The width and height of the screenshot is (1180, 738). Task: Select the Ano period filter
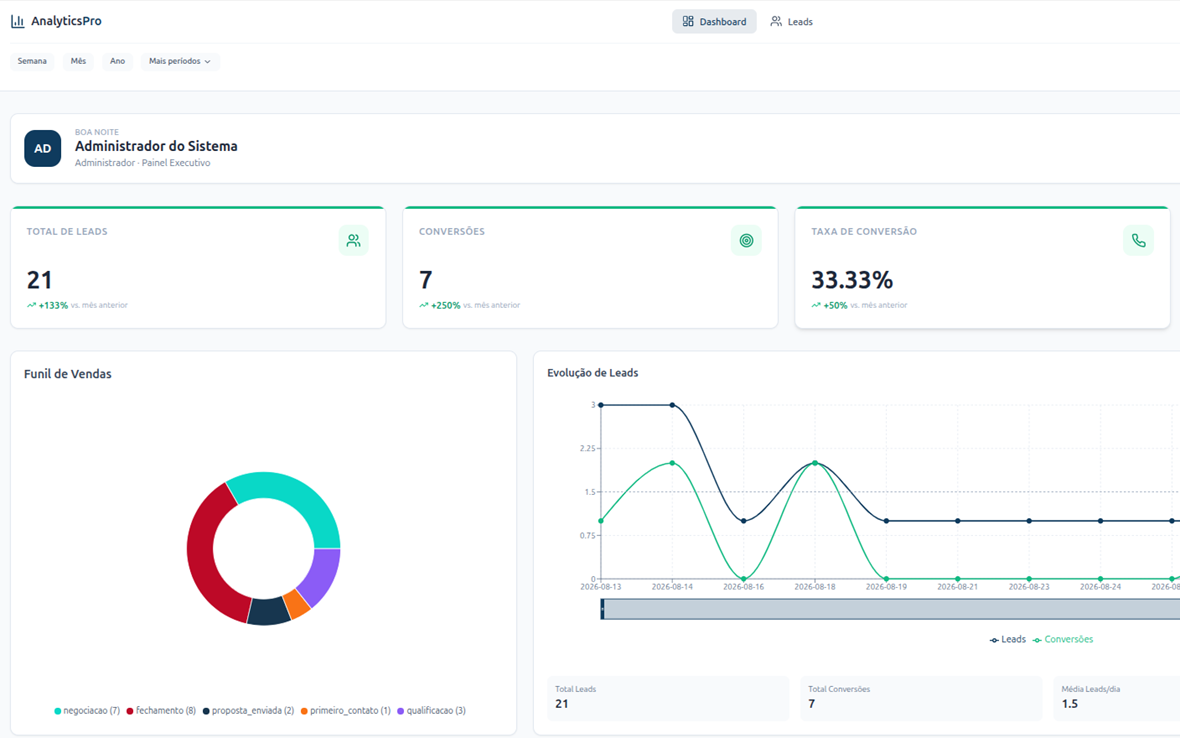117,61
